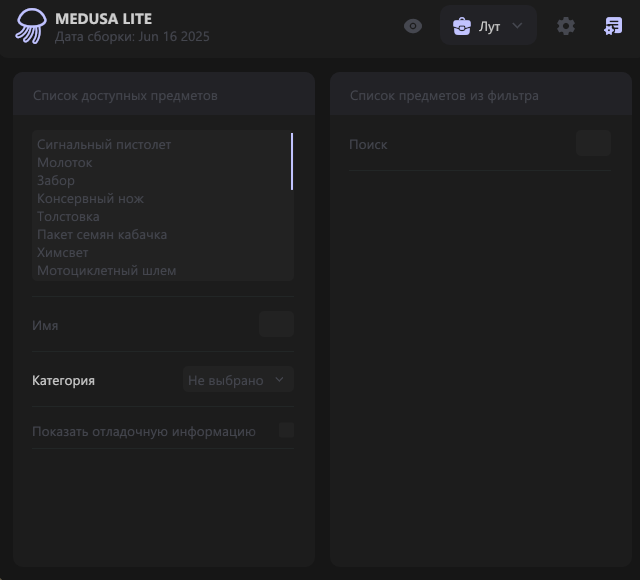Open the Категория dropdown

tap(238, 380)
